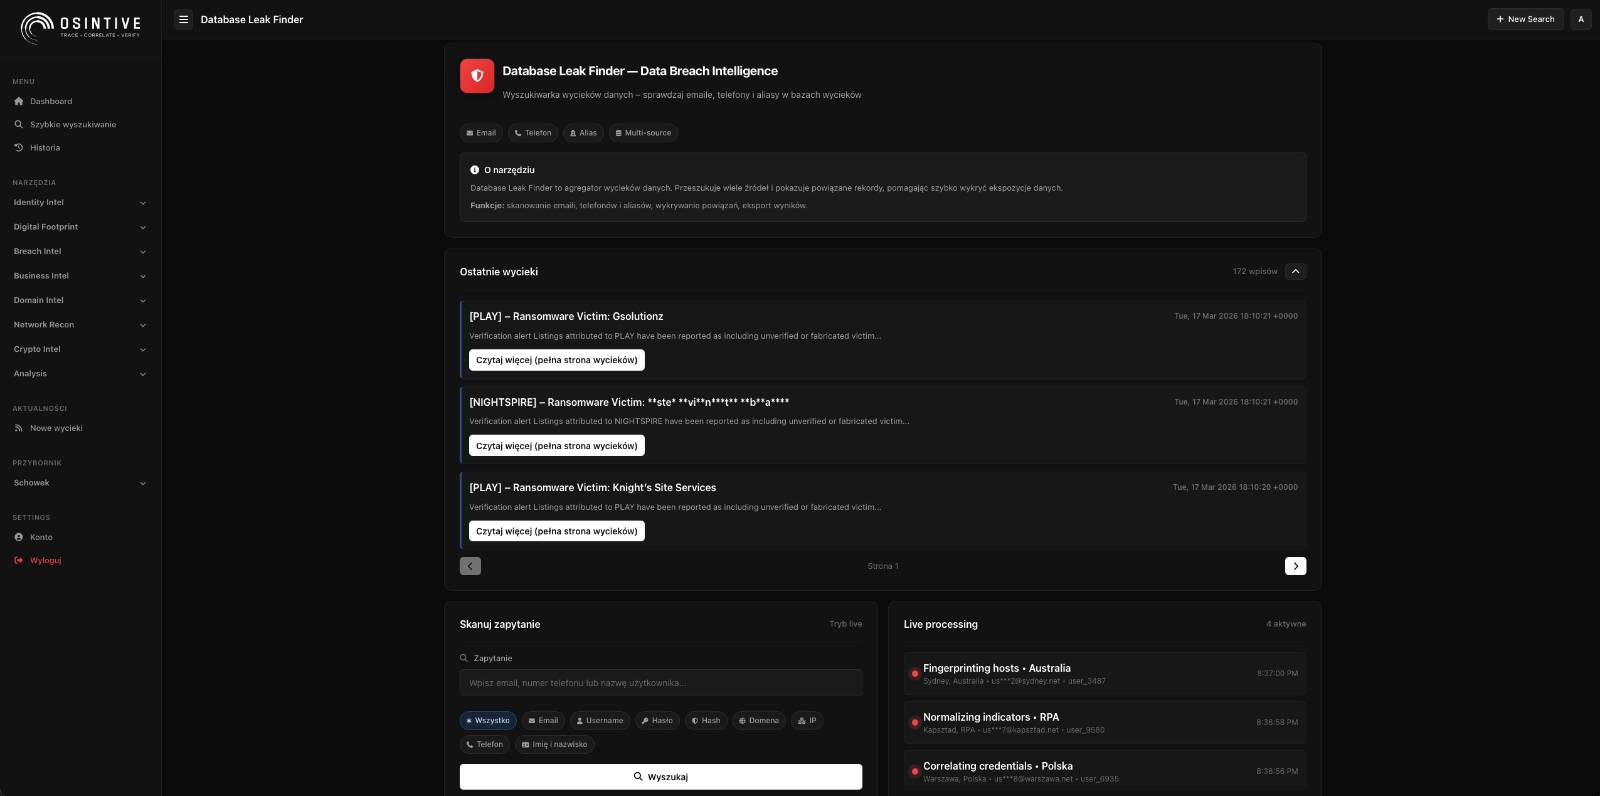Go to the next leaks page
The width and height of the screenshot is (1600, 796).
(1295, 566)
